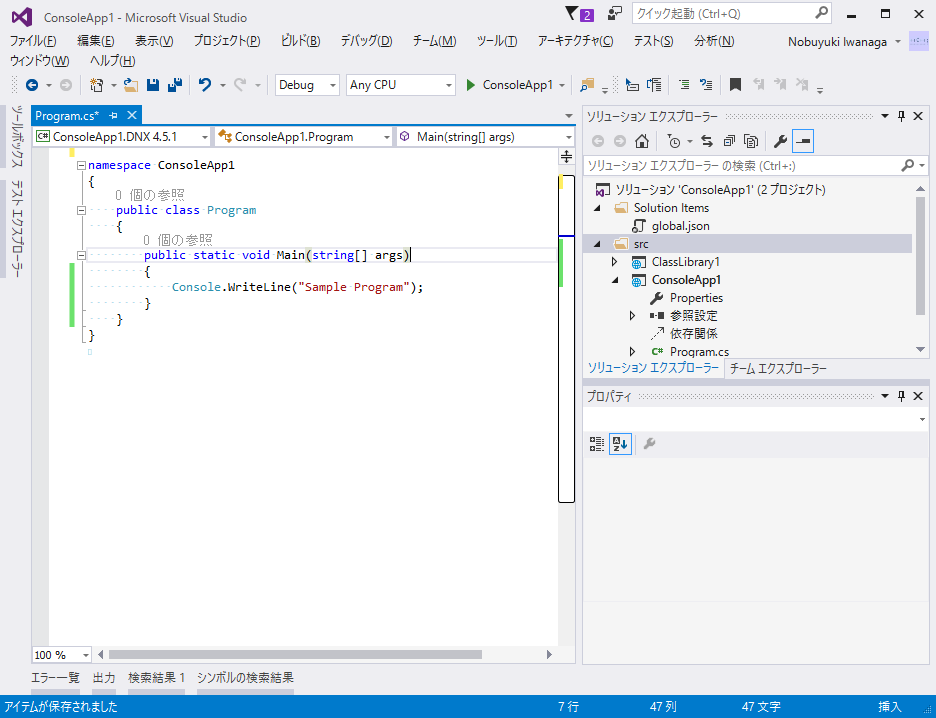Collapse the ConsoleApp1 project node

(615, 280)
